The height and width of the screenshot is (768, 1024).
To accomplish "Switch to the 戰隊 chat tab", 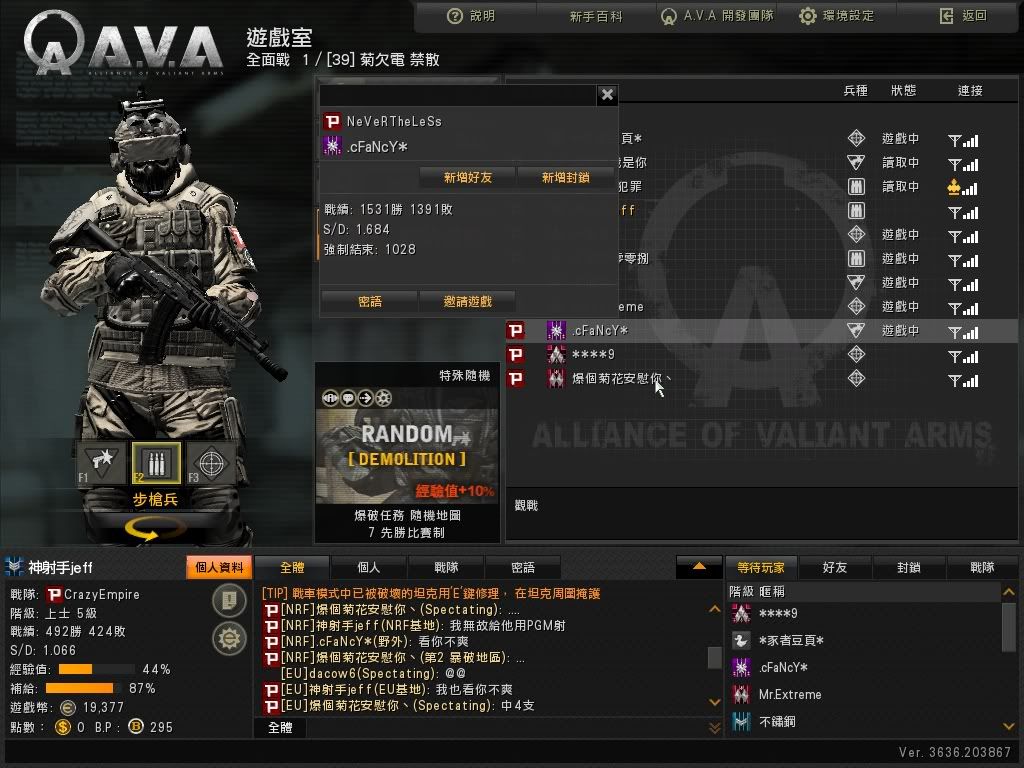I will [x=446, y=568].
